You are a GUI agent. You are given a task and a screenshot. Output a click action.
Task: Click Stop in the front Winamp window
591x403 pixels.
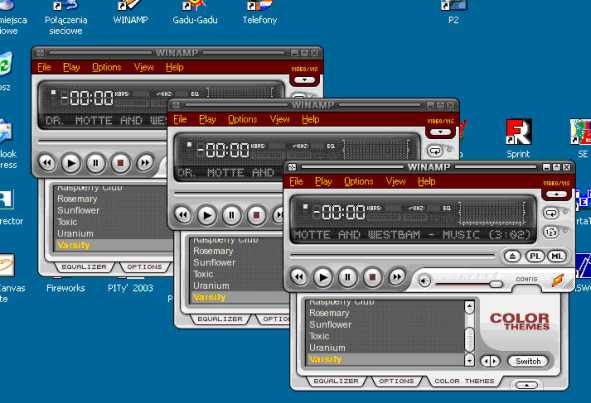click(372, 277)
